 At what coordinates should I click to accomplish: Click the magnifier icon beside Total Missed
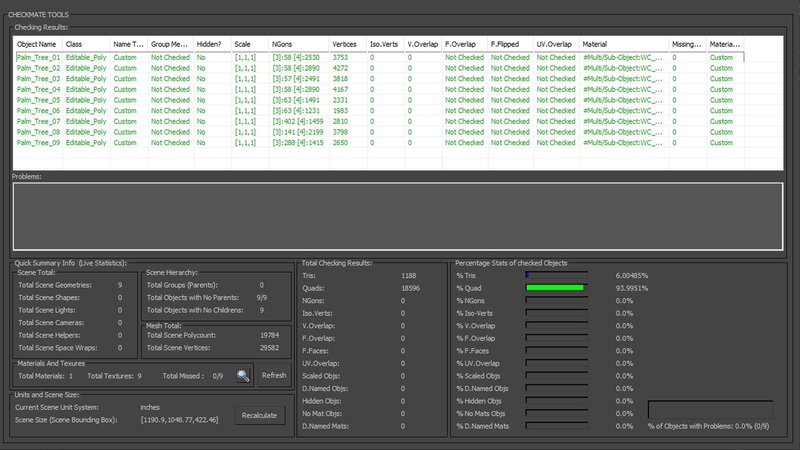(x=243, y=375)
